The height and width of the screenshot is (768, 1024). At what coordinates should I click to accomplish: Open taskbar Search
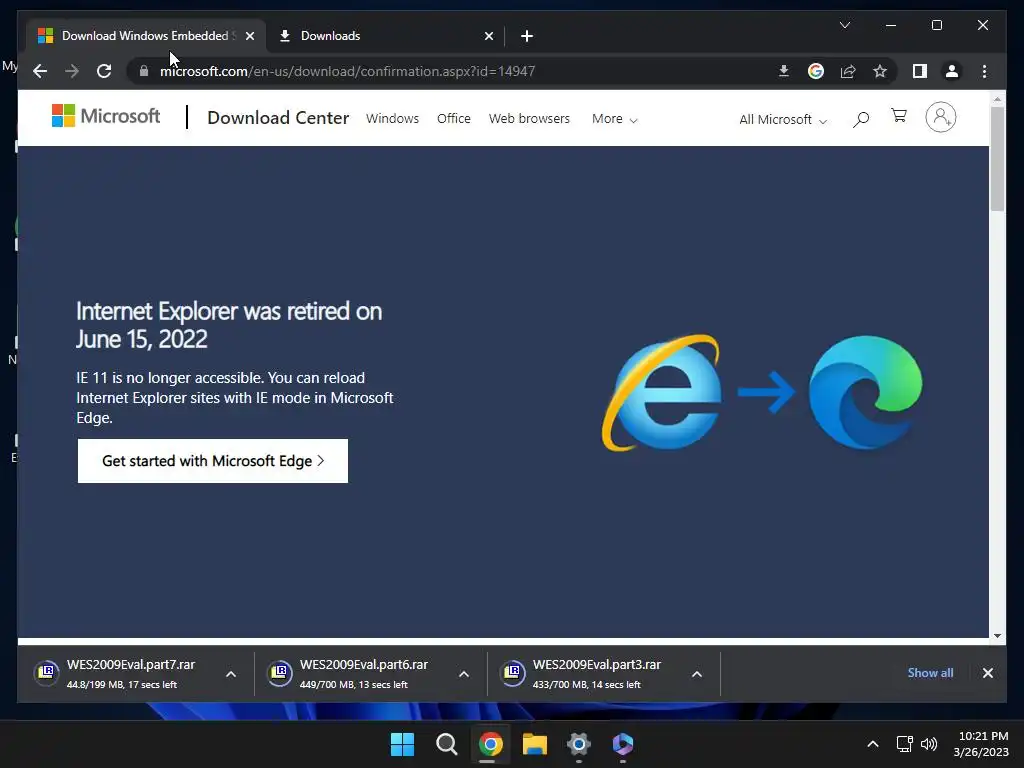click(447, 744)
